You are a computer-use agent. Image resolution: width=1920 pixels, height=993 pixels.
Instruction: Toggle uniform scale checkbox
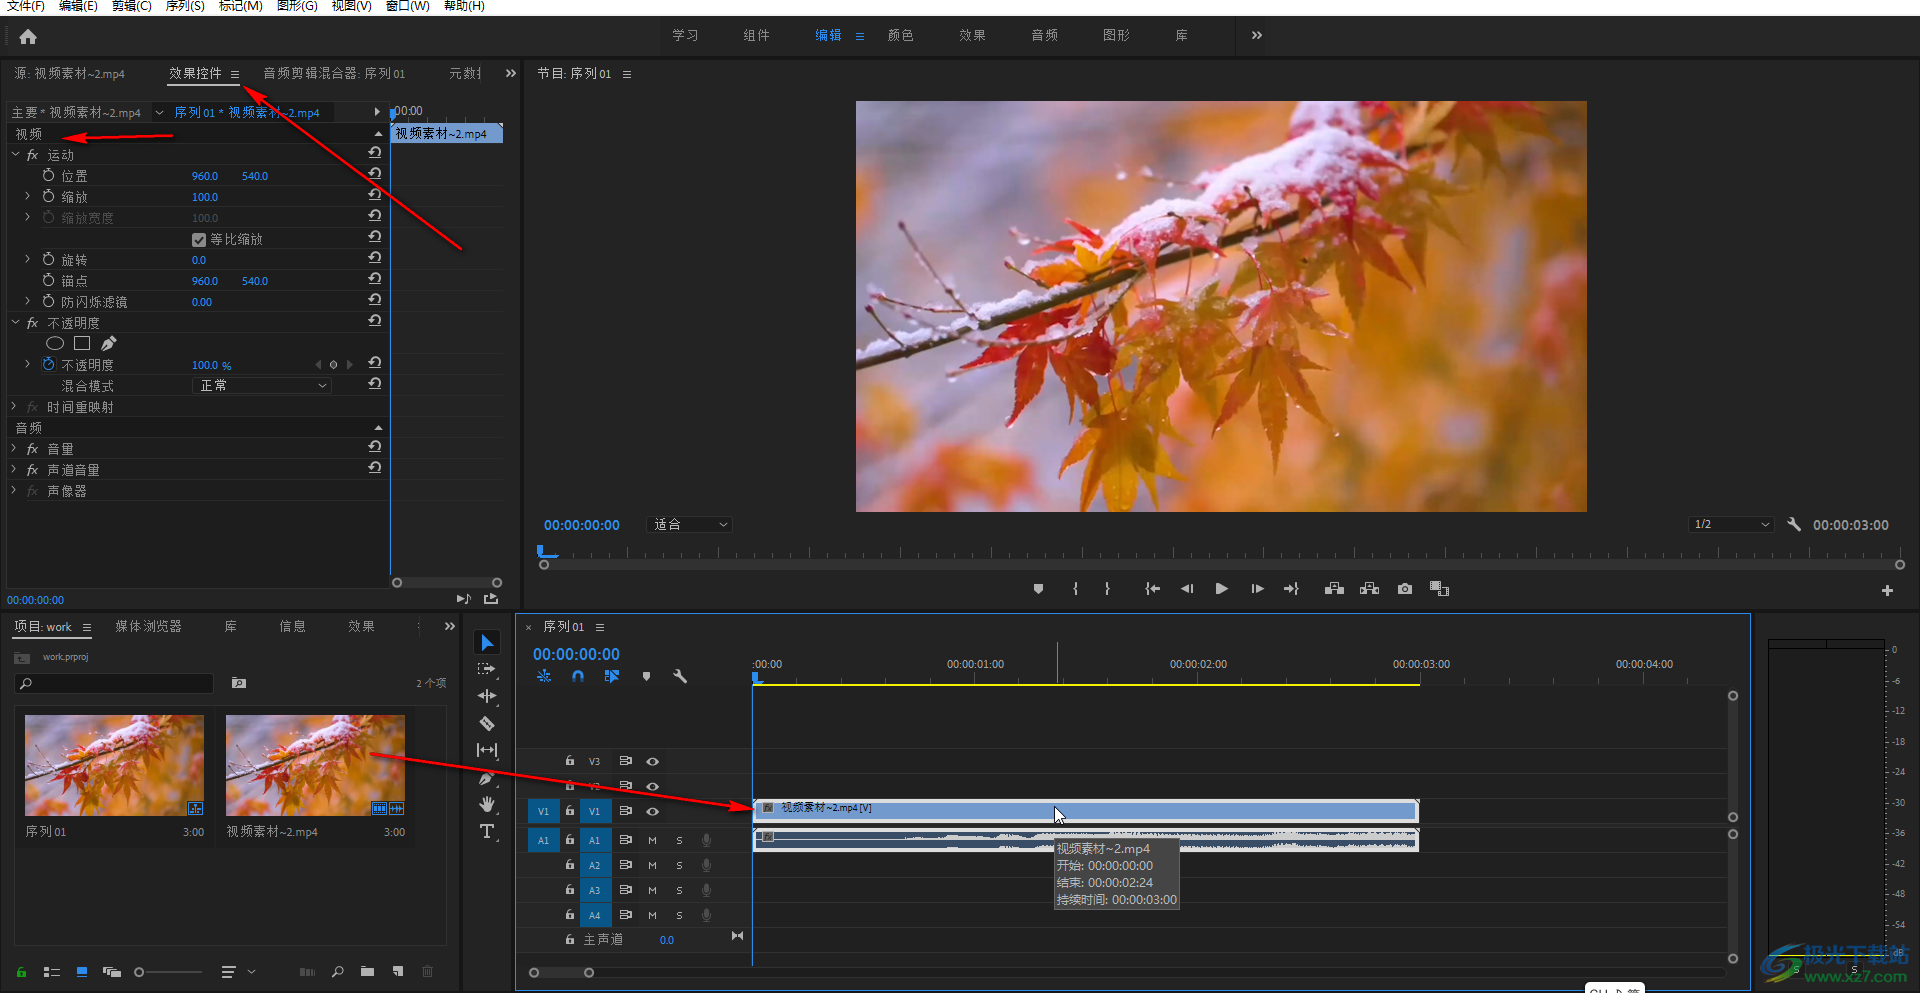coord(199,240)
